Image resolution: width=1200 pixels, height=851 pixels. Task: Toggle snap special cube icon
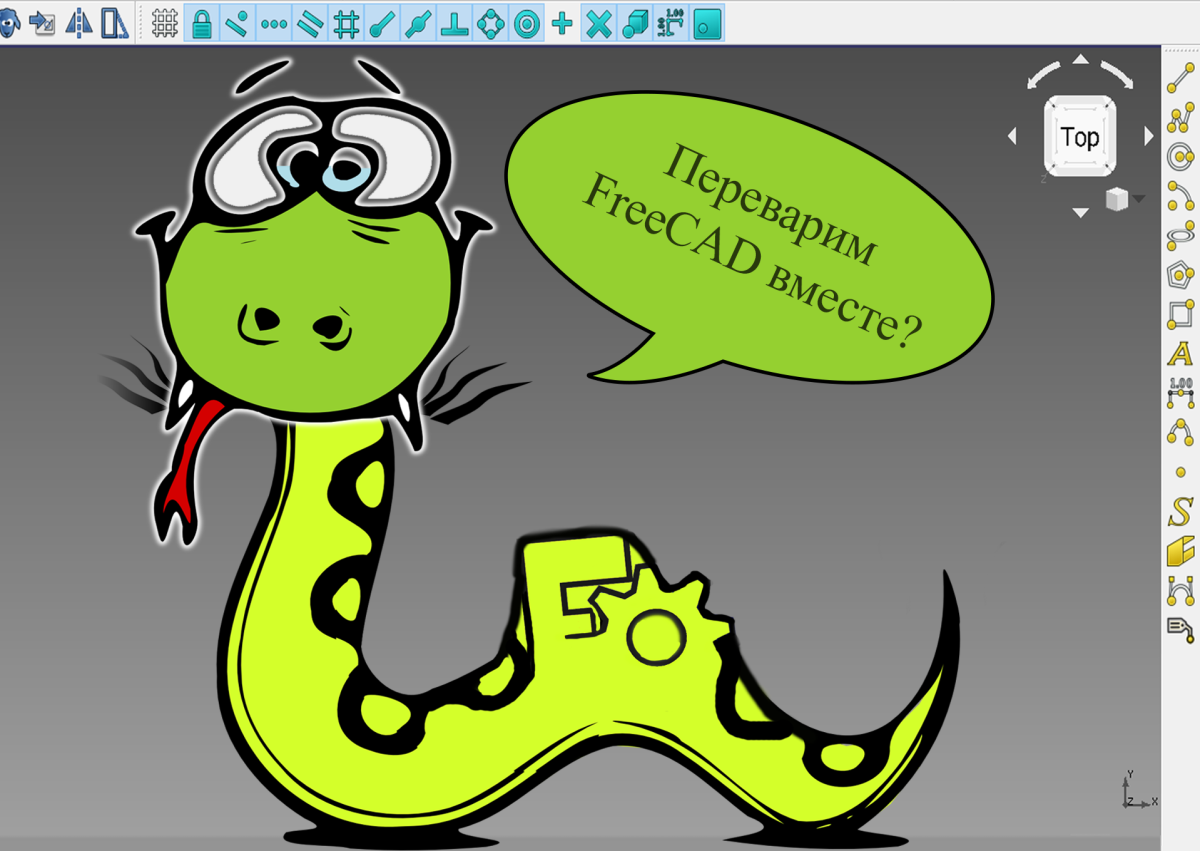[634, 22]
